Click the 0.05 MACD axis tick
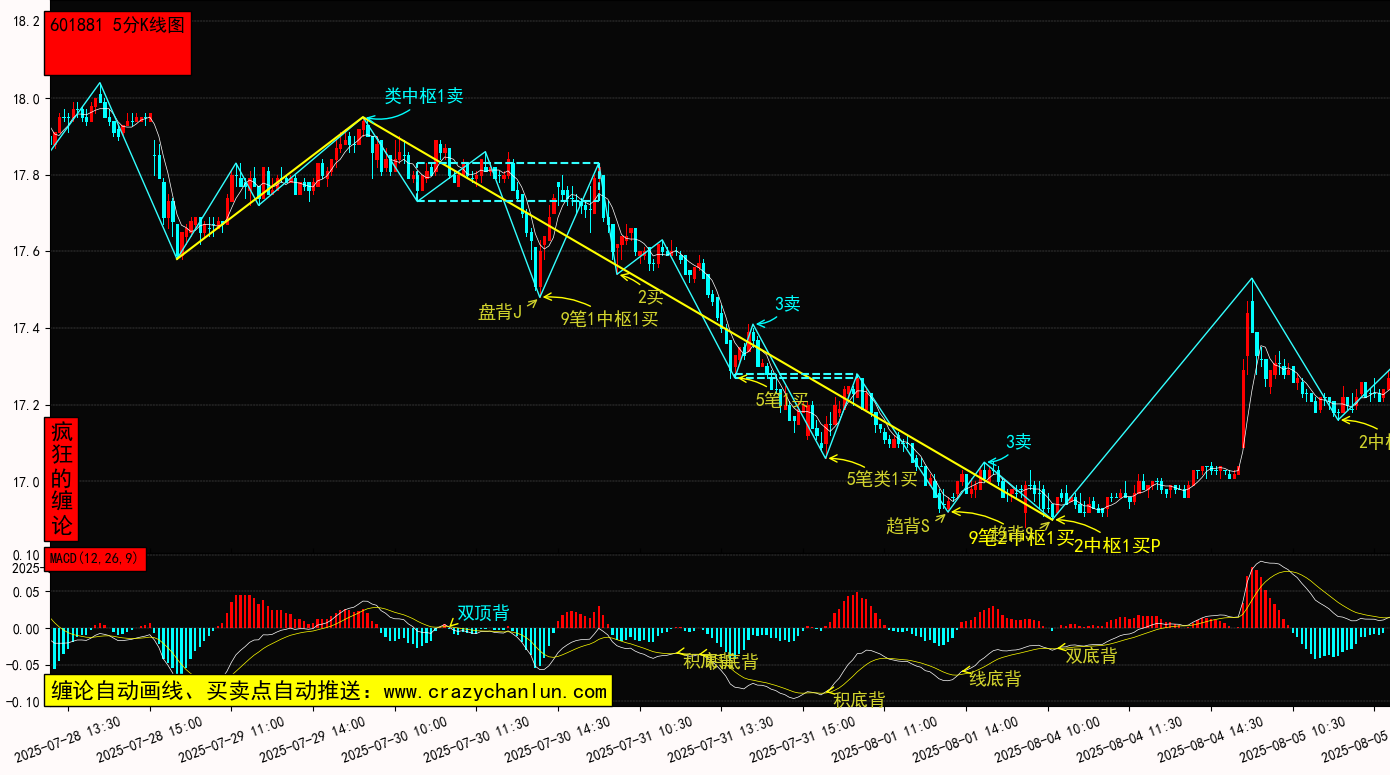The image size is (1390, 775). (27, 592)
